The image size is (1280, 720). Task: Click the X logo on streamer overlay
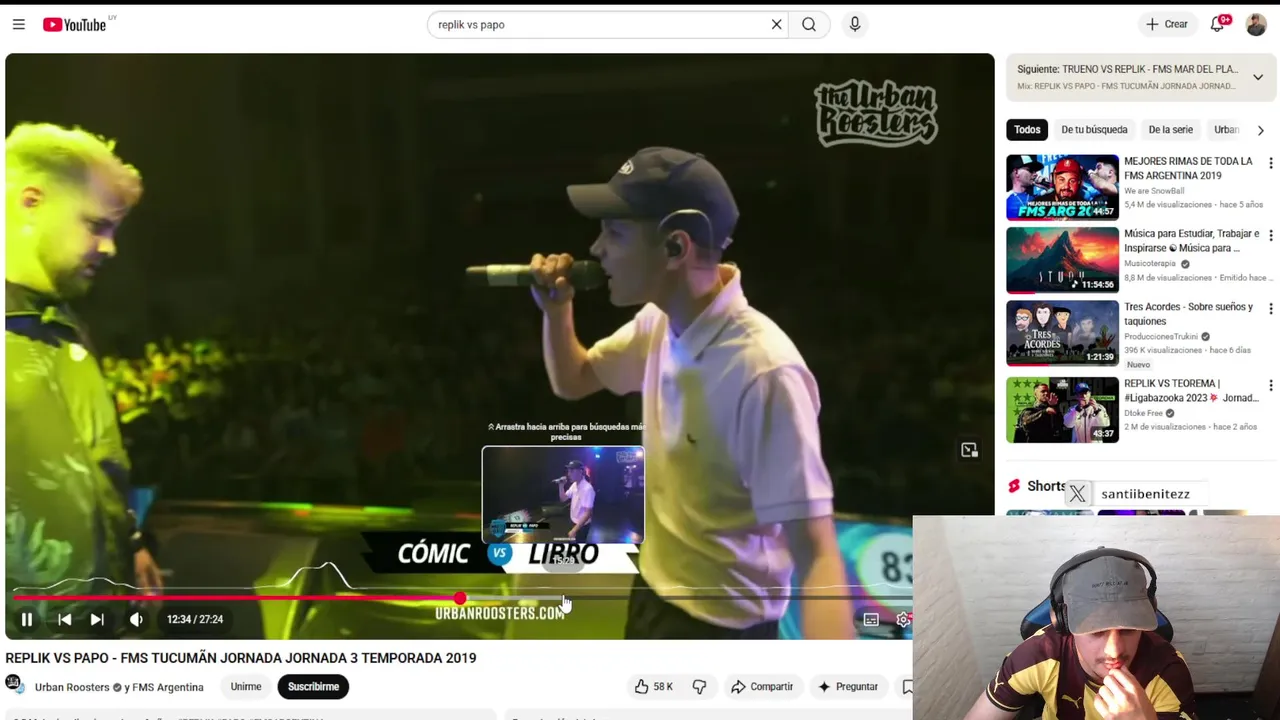(x=1077, y=493)
